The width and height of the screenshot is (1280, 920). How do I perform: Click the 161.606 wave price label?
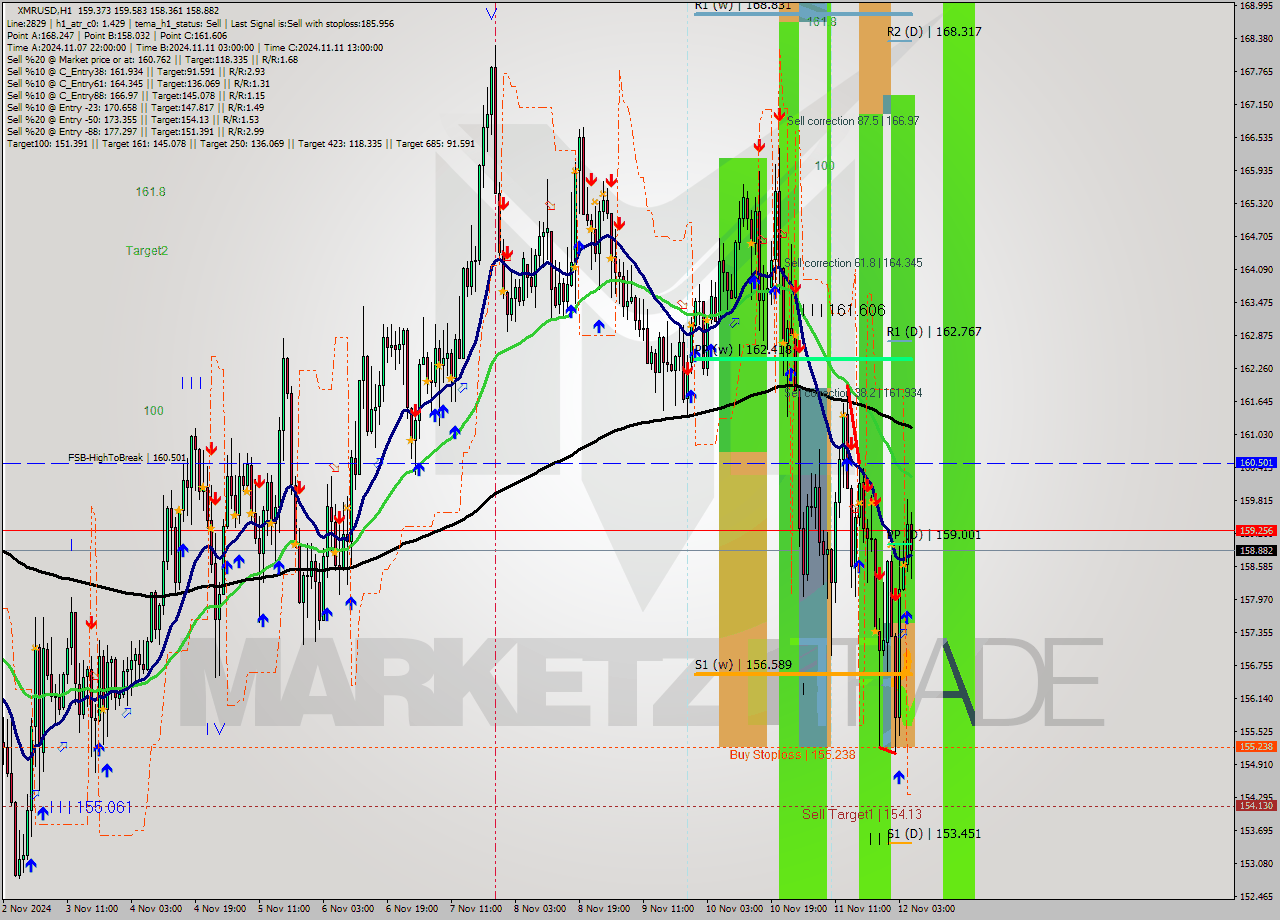tap(856, 311)
